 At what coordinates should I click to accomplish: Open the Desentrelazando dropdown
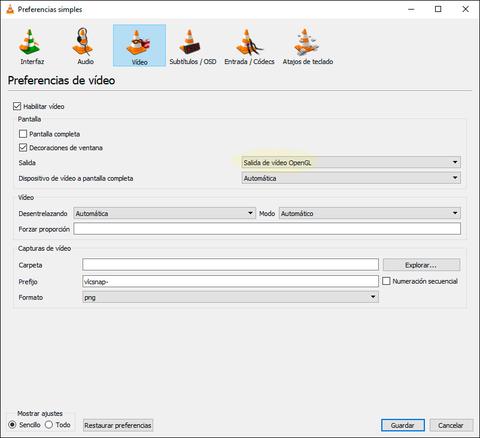click(164, 213)
